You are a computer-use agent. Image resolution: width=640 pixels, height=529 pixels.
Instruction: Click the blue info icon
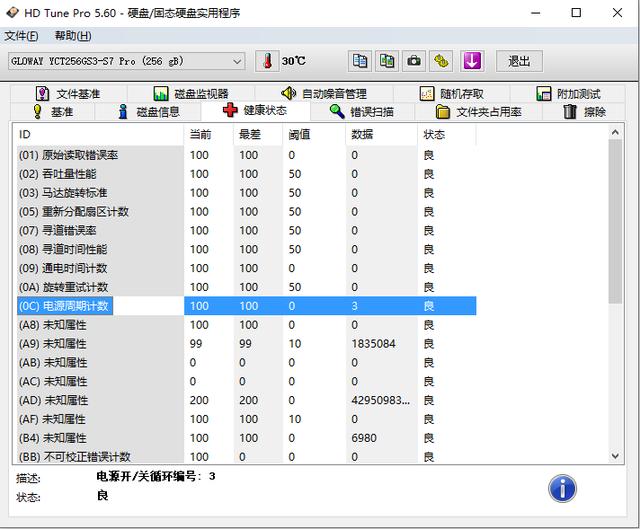(x=562, y=488)
